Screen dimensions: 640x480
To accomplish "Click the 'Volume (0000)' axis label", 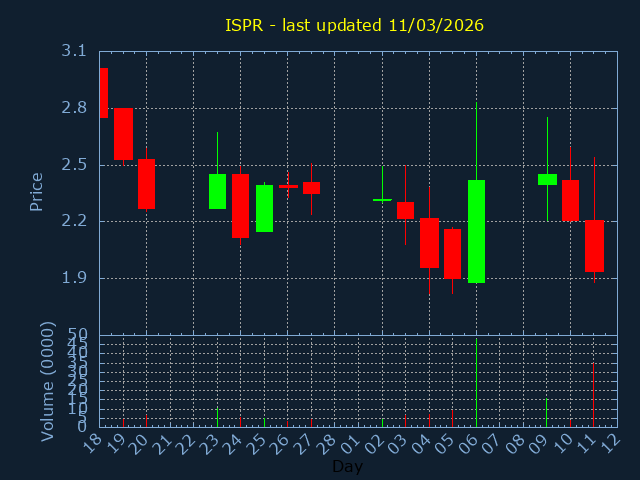I will pos(47,381).
